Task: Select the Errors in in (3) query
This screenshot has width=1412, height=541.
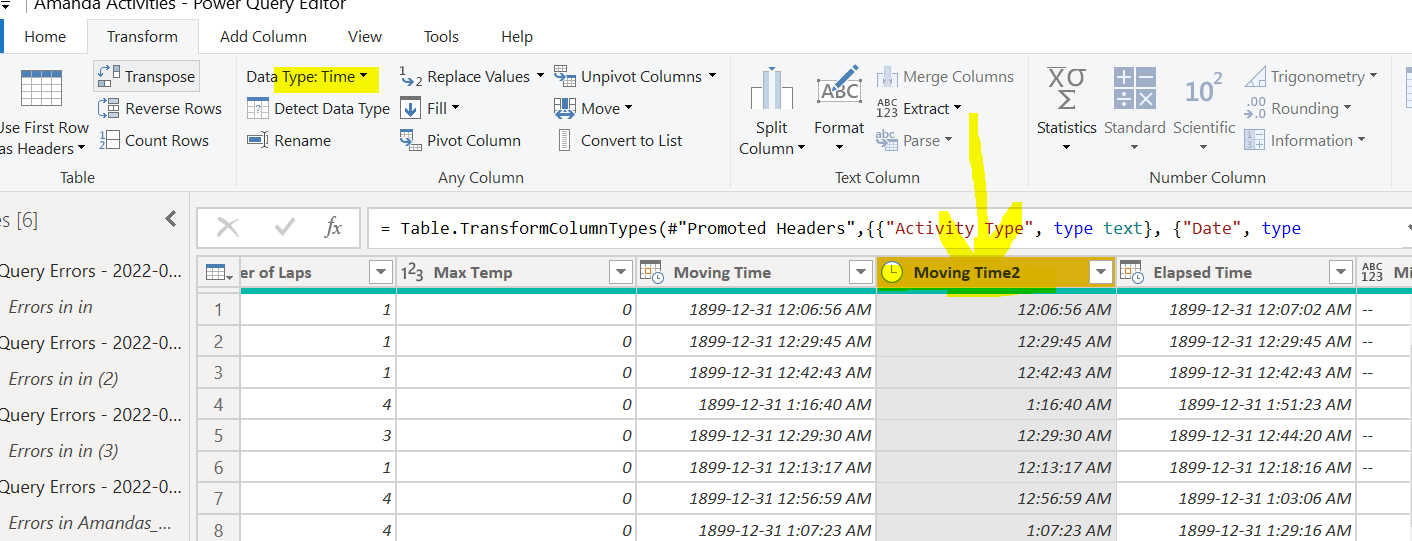Action: (x=64, y=451)
